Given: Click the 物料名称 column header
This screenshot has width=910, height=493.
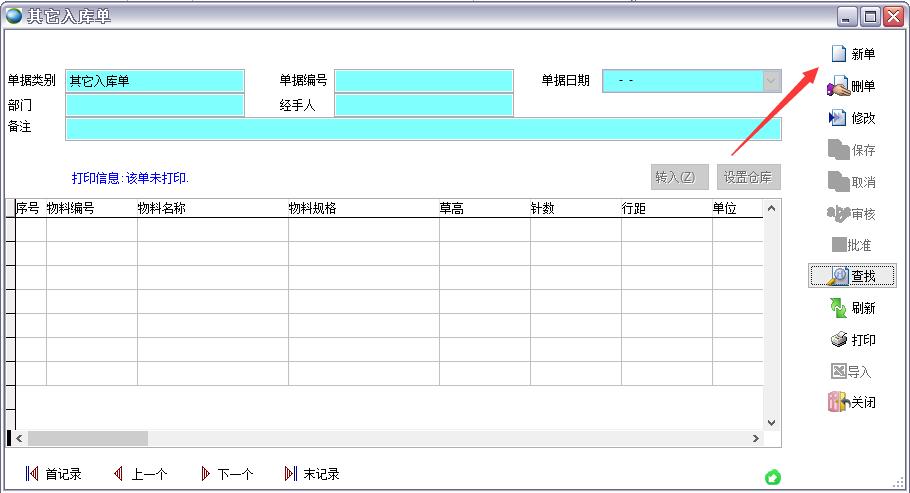Looking at the screenshot, I should click(x=162, y=208).
